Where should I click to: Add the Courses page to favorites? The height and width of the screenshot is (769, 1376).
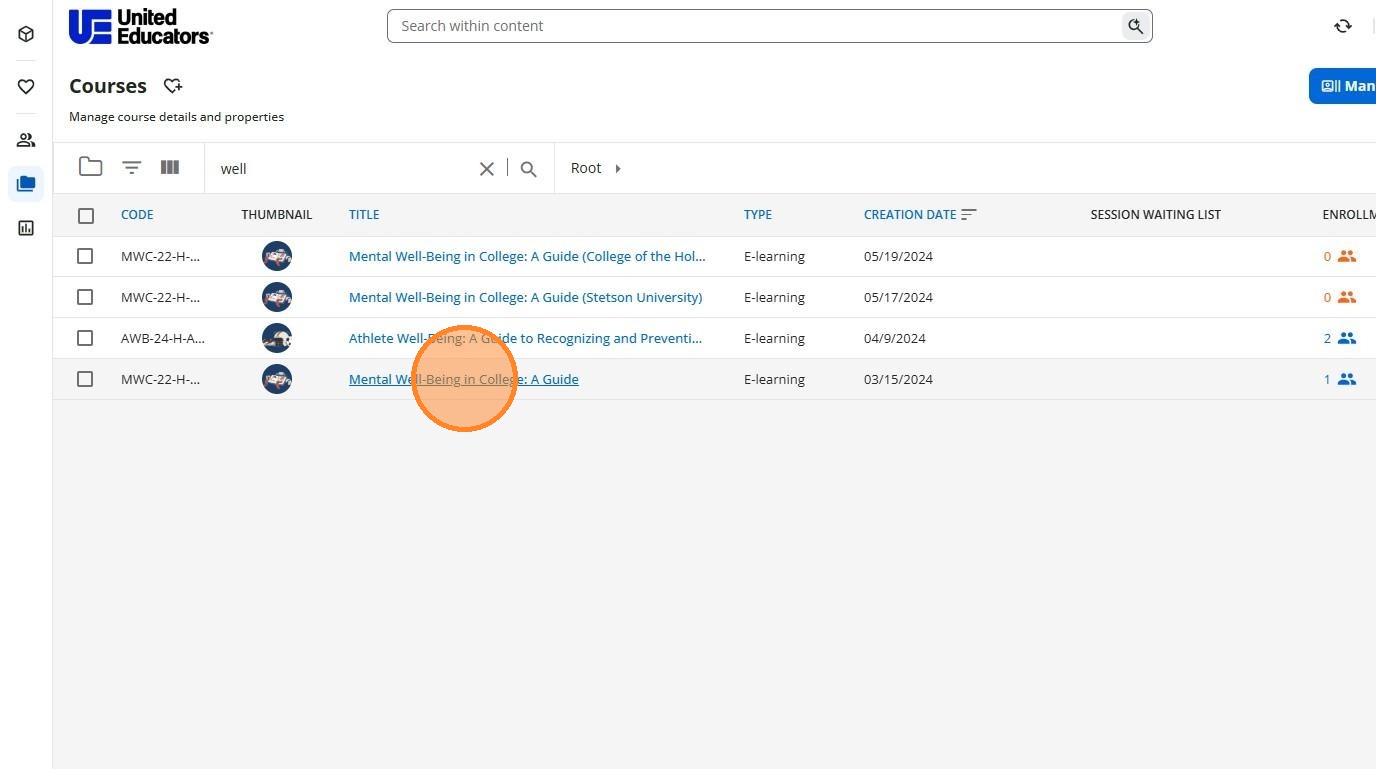pos(173,86)
